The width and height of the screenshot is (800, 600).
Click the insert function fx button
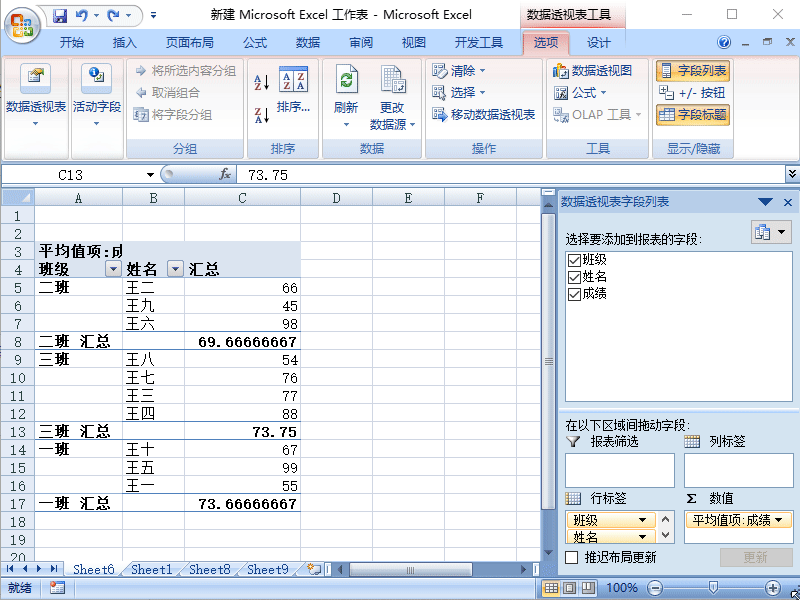(224, 174)
